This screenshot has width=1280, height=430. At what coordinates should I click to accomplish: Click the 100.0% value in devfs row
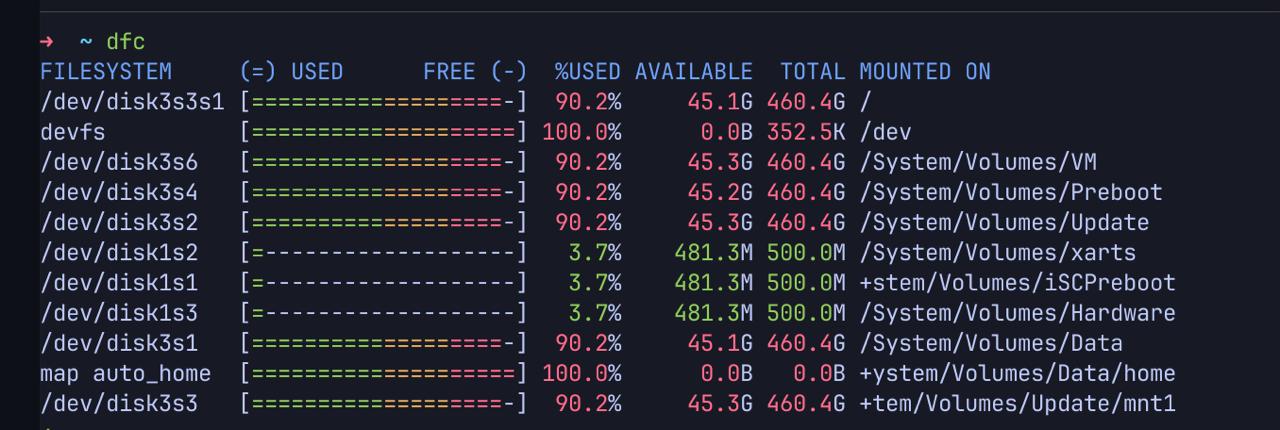tap(581, 132)
